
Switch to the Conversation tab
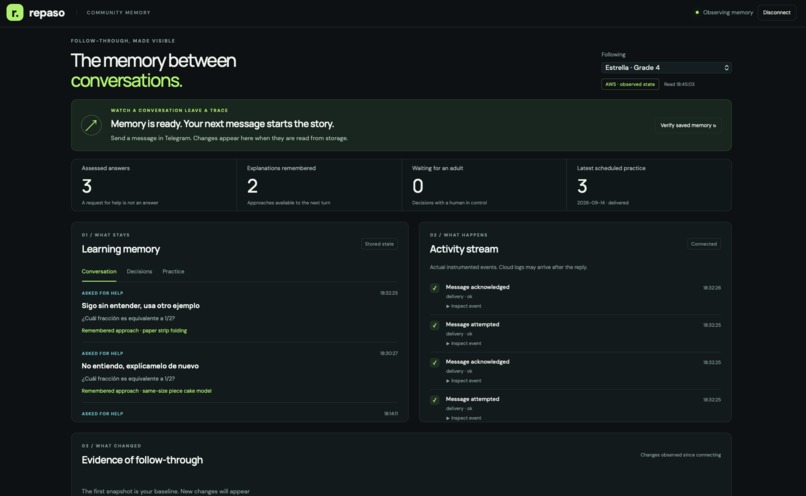pos(99,271)
